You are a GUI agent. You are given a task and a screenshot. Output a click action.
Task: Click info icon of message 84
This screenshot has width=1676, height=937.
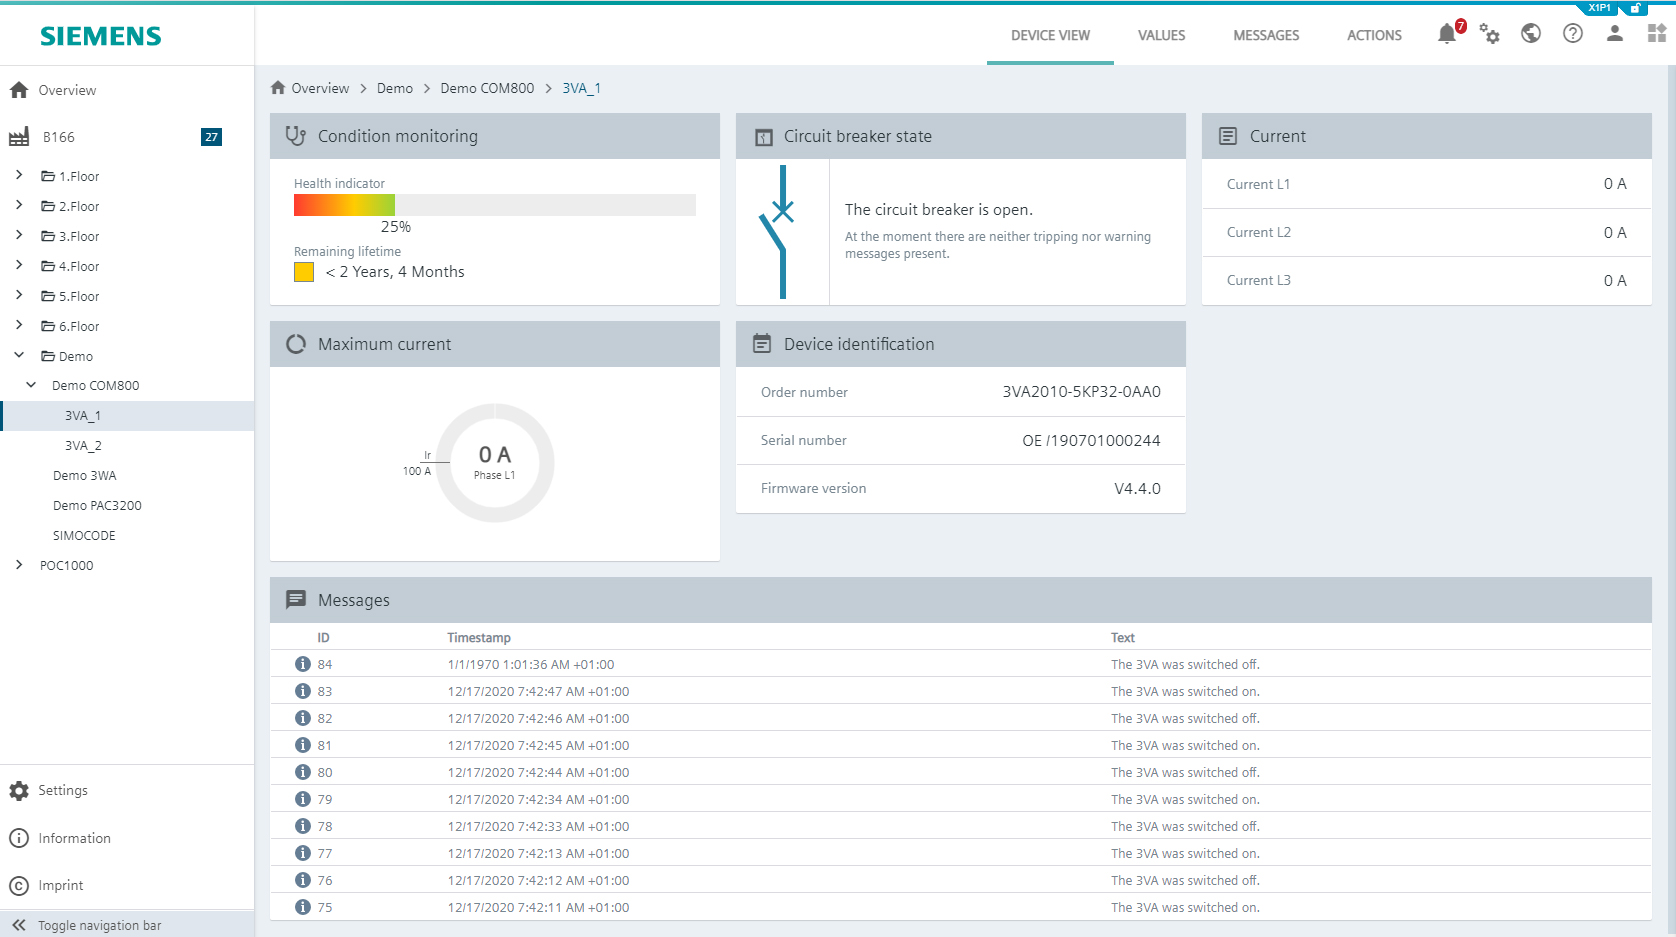point(303,664)
